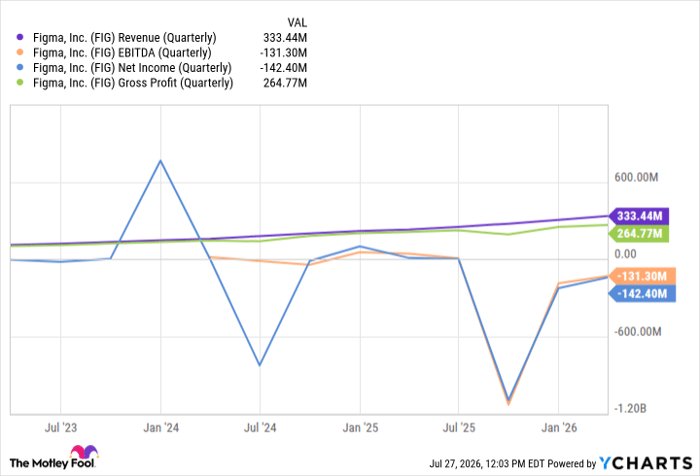The image size is (700, 476).
Task: Click the Jan '24 x-axis label
Action: pyautogui.click(x=161, y=428)
